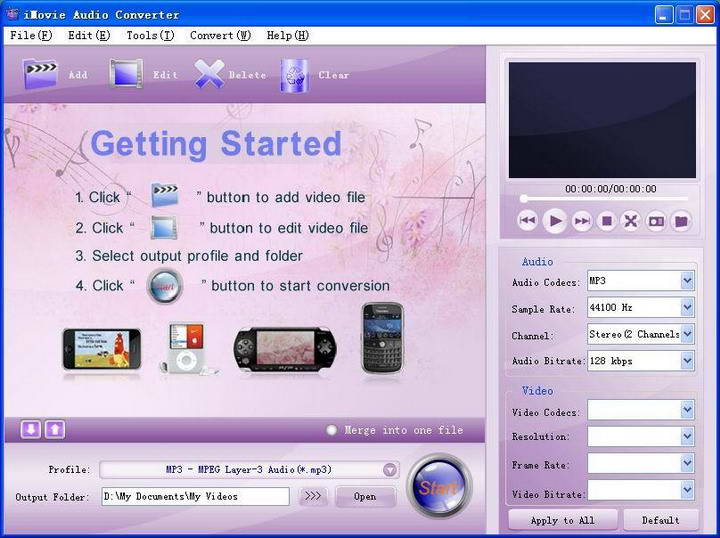Viewport: 720px width, 538px height.
Task: Open the Help menu
Action: click(287, 35)
